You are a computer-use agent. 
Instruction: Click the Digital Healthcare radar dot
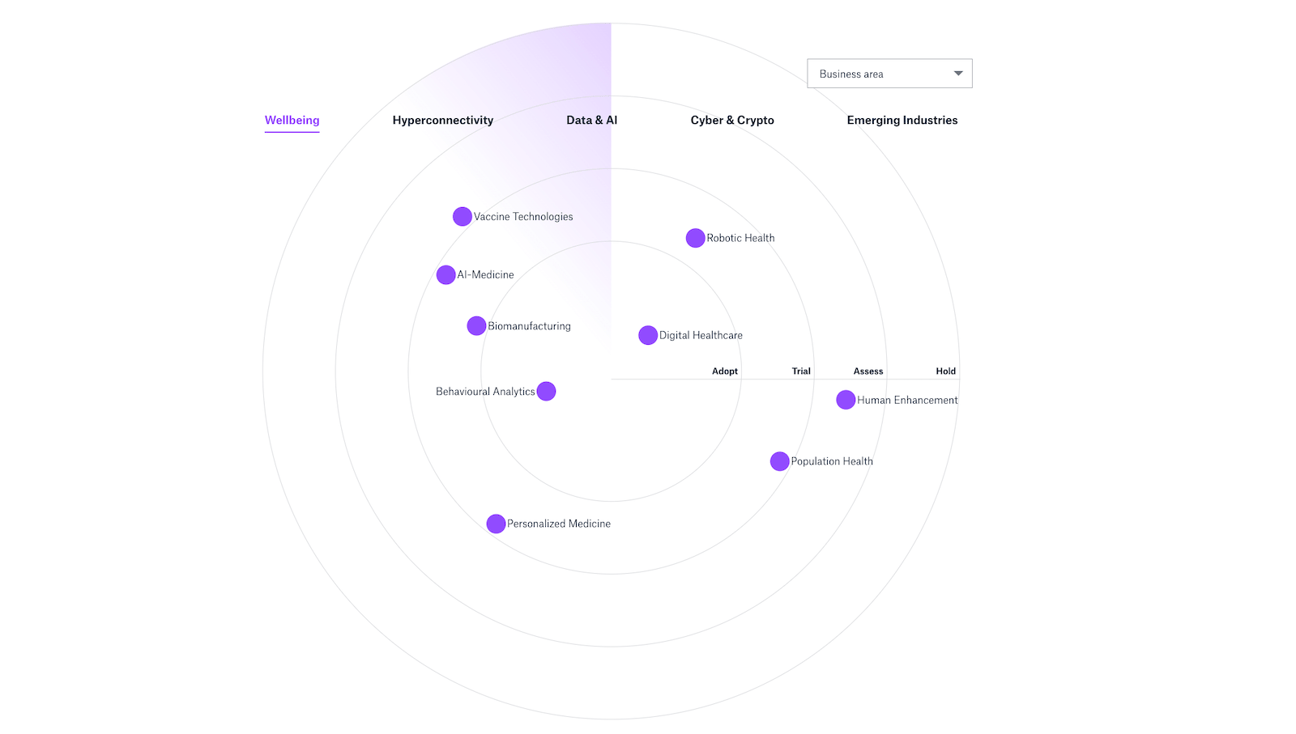tap(648, 335)
